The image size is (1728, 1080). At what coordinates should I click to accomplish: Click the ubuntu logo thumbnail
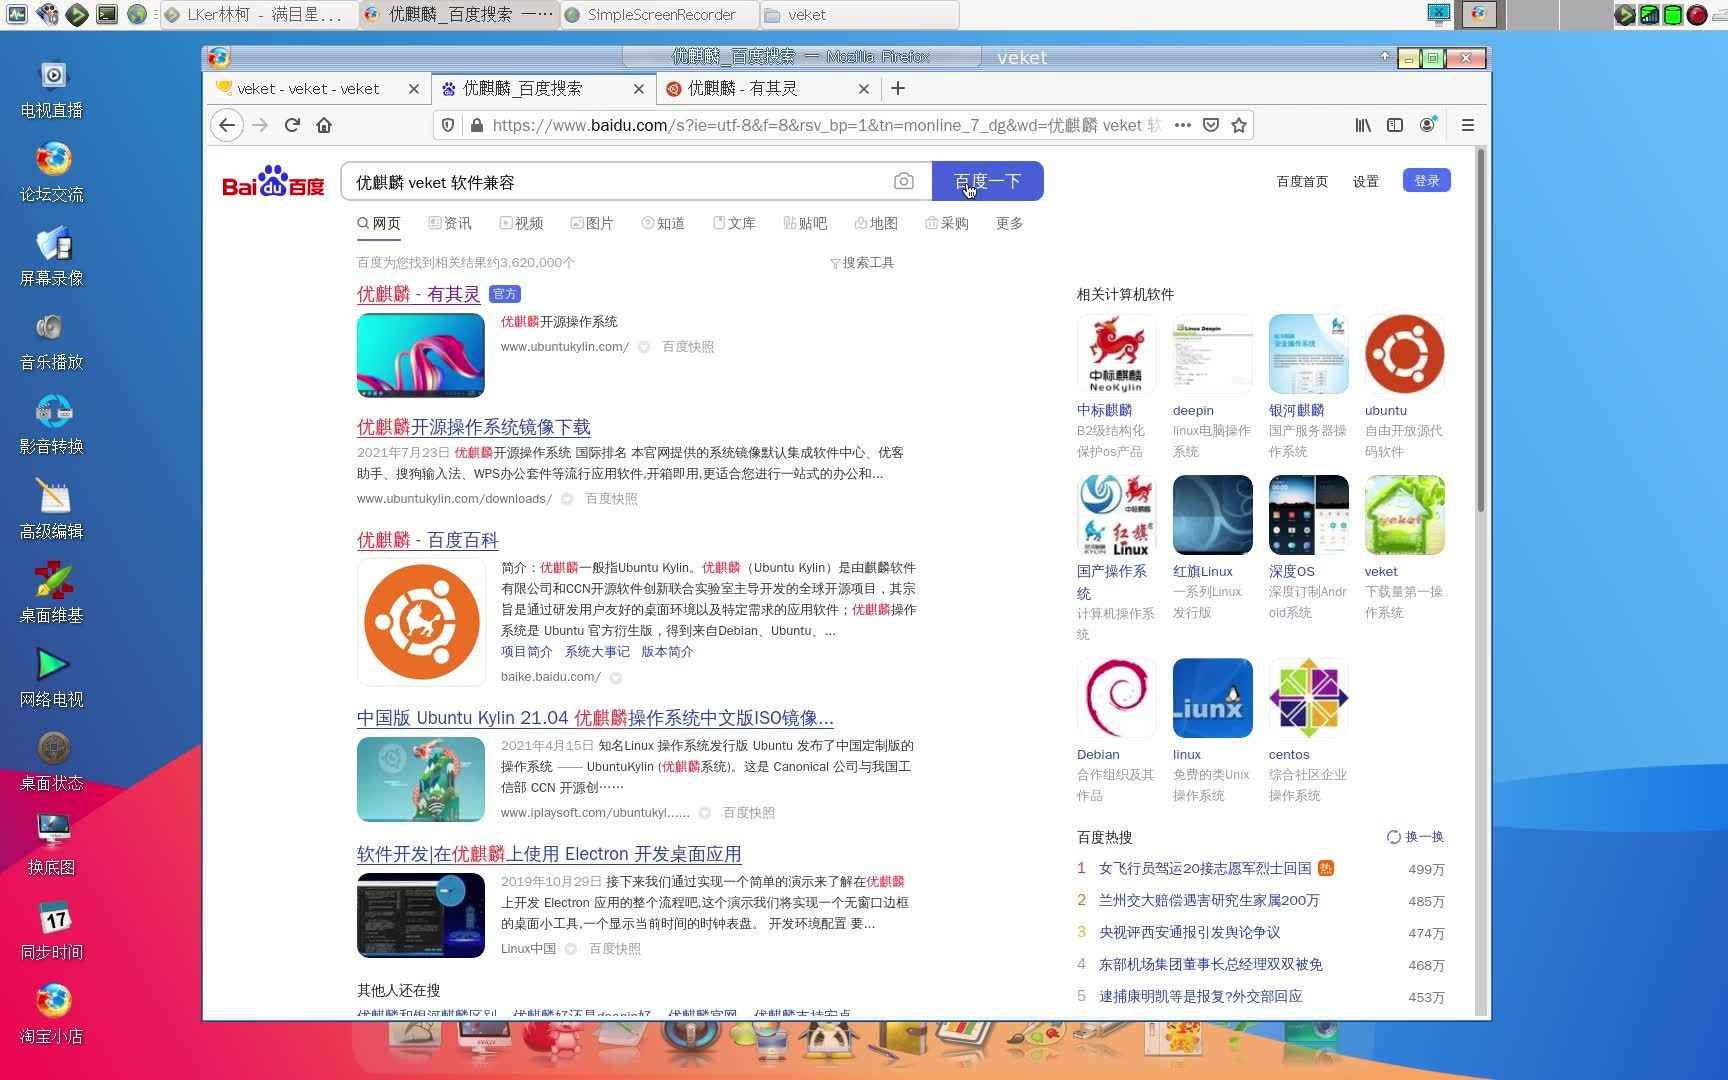click(x=1404, y=354)
